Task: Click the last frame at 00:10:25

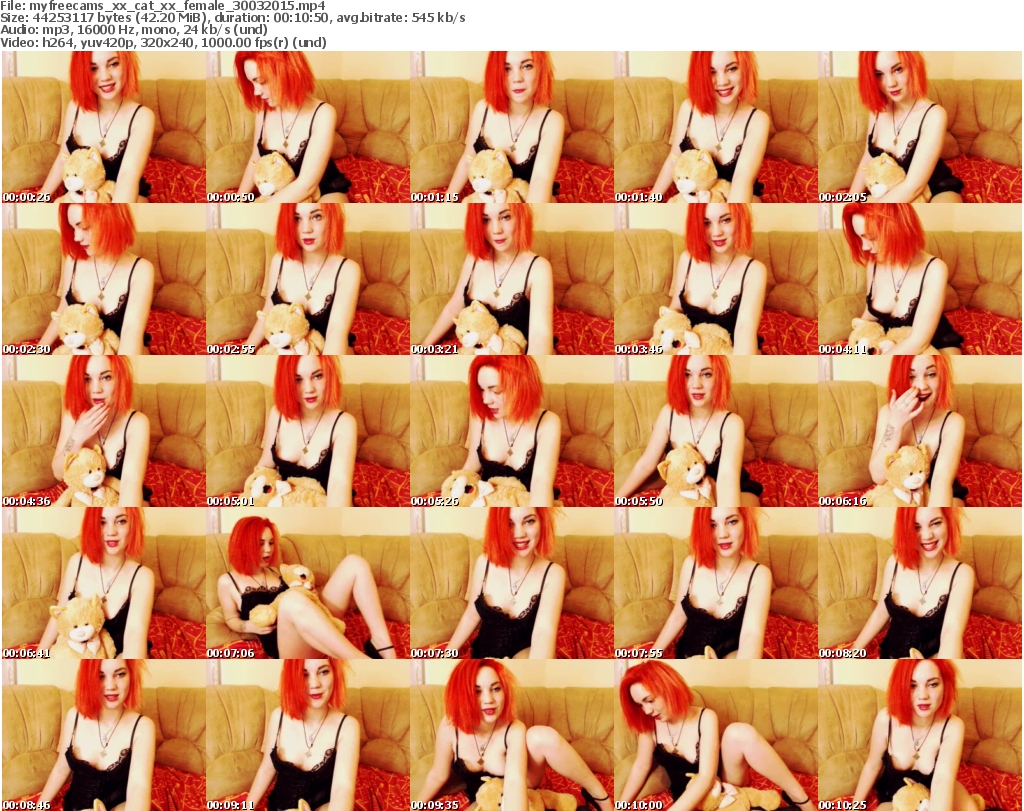Action: coord(920,735)
